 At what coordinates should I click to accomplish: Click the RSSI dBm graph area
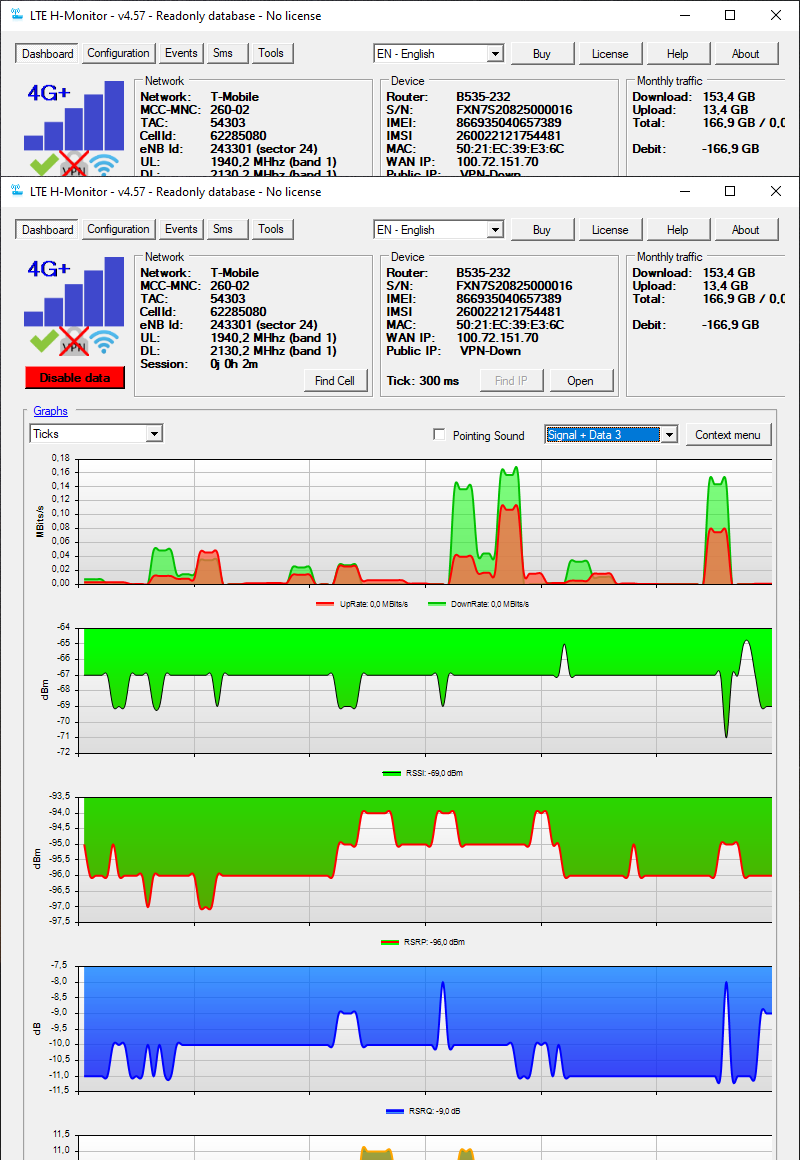[426, 690]
